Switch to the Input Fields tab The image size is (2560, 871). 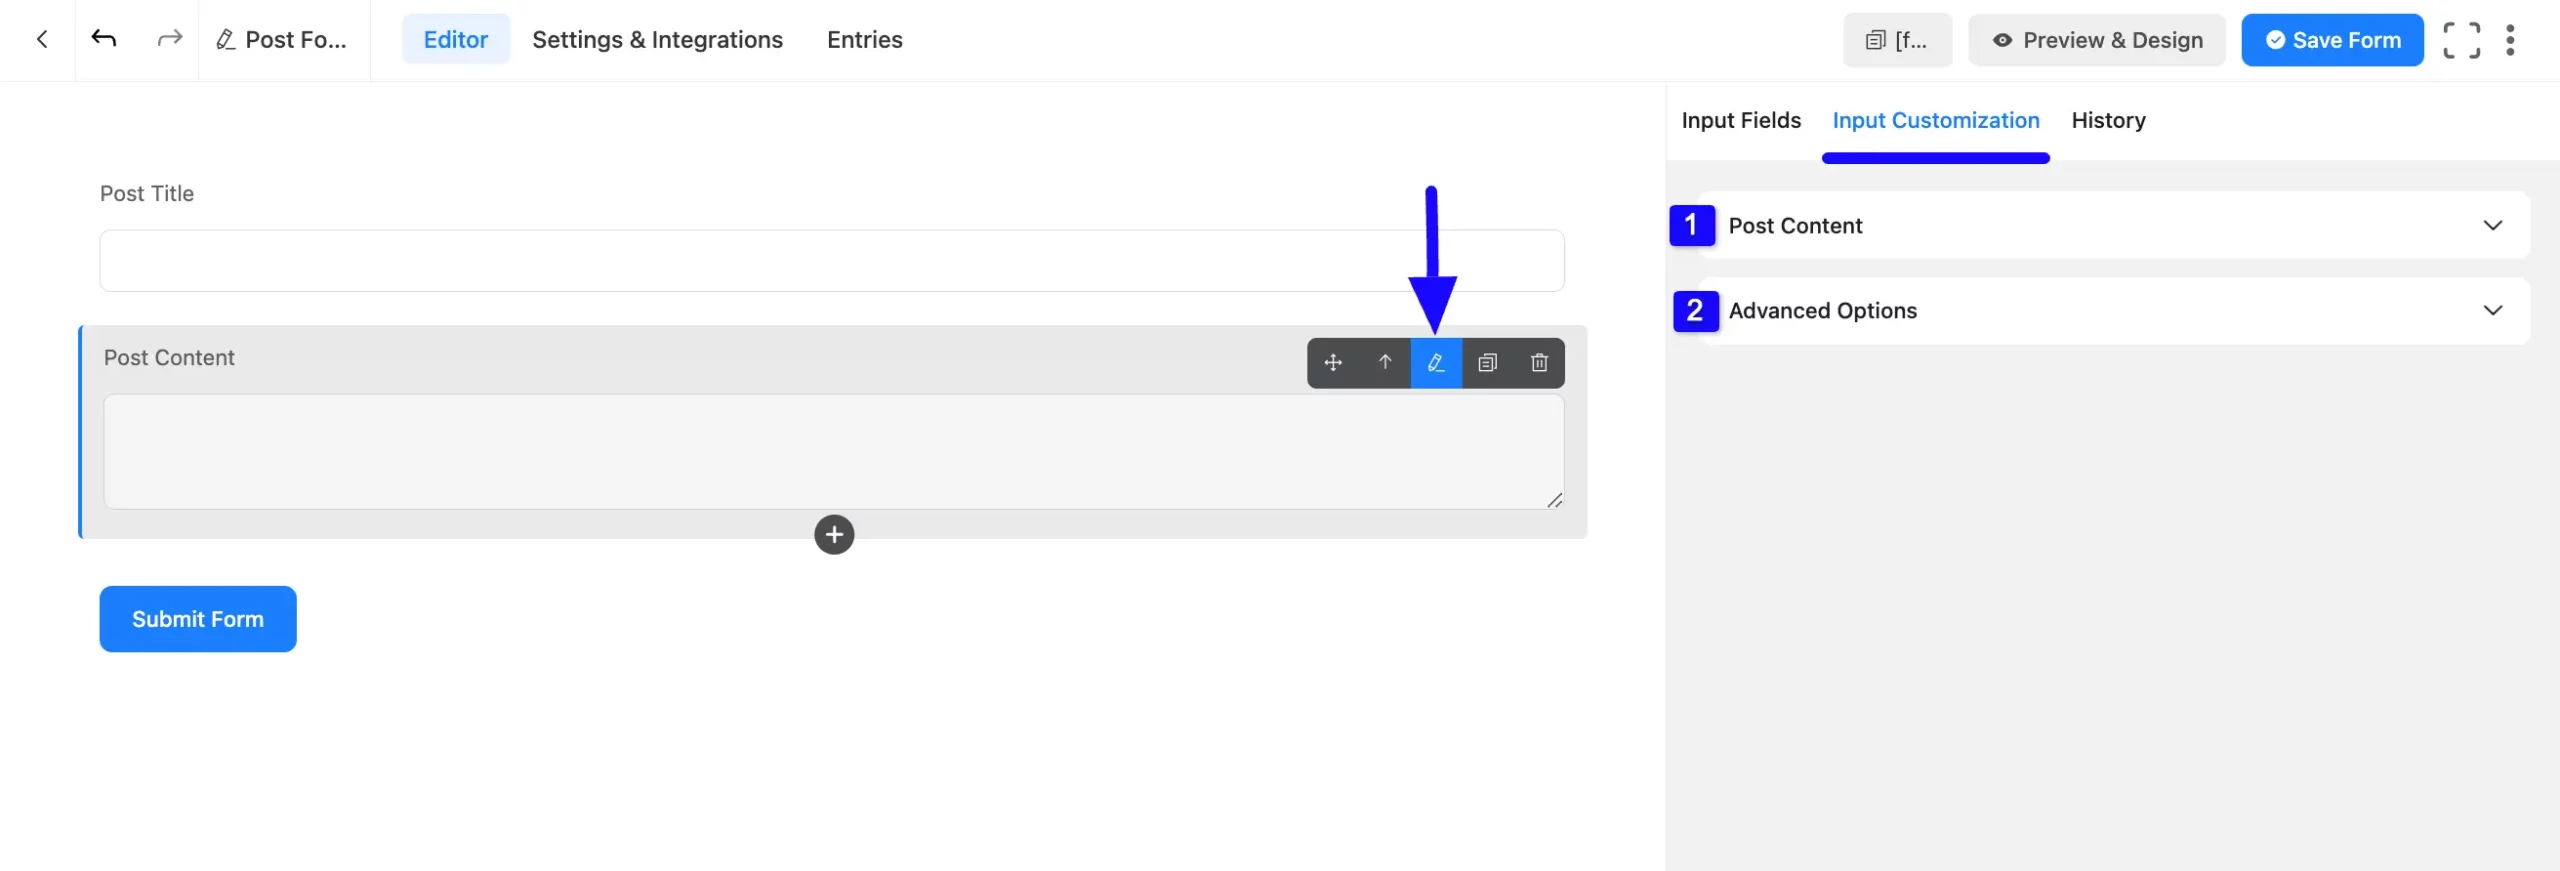(x=1740, y=120)
